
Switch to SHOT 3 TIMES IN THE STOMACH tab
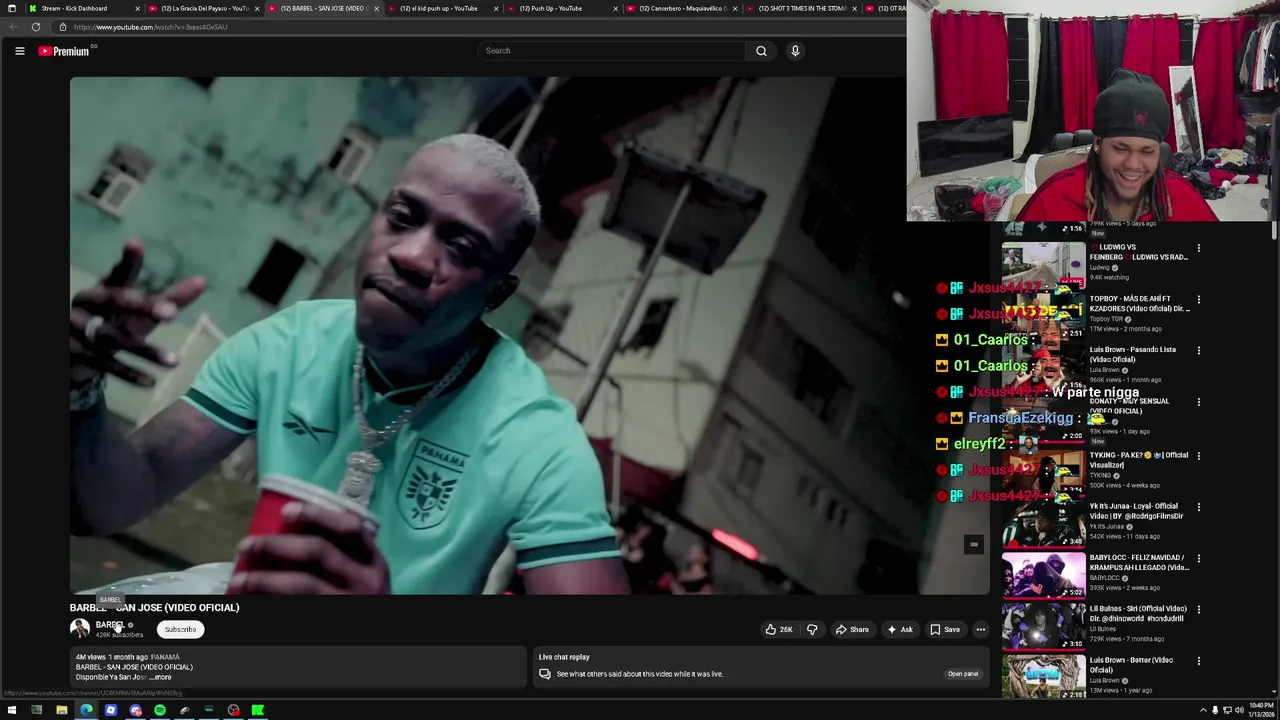pos(801,8)
